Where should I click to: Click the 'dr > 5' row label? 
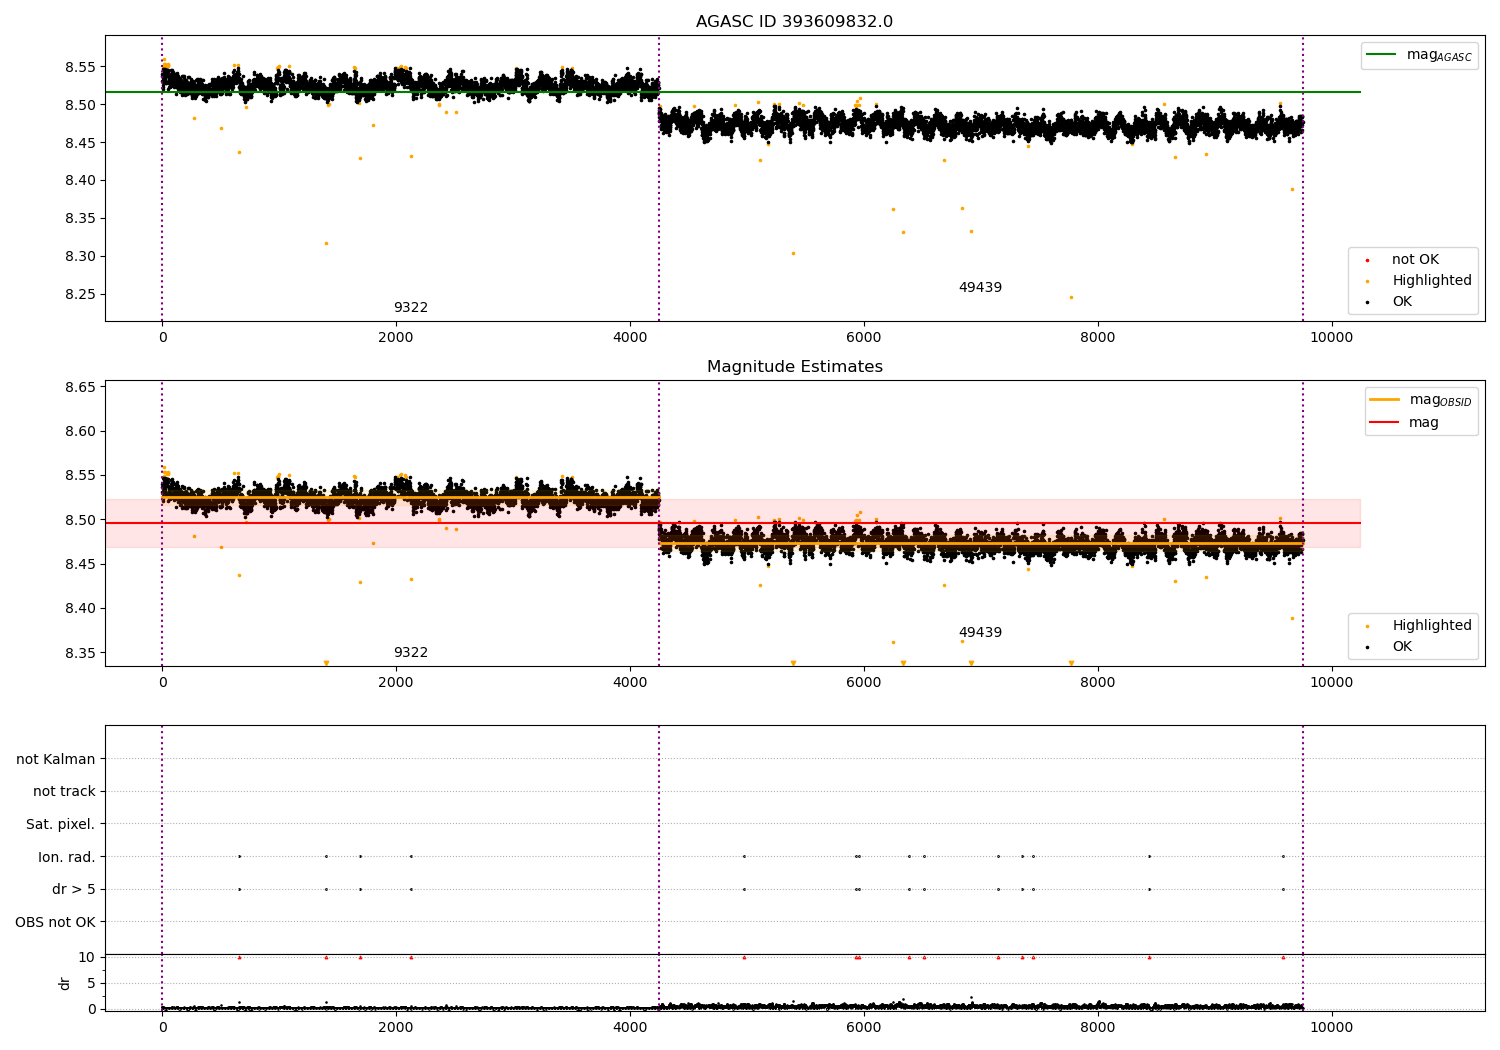(74, 889)
